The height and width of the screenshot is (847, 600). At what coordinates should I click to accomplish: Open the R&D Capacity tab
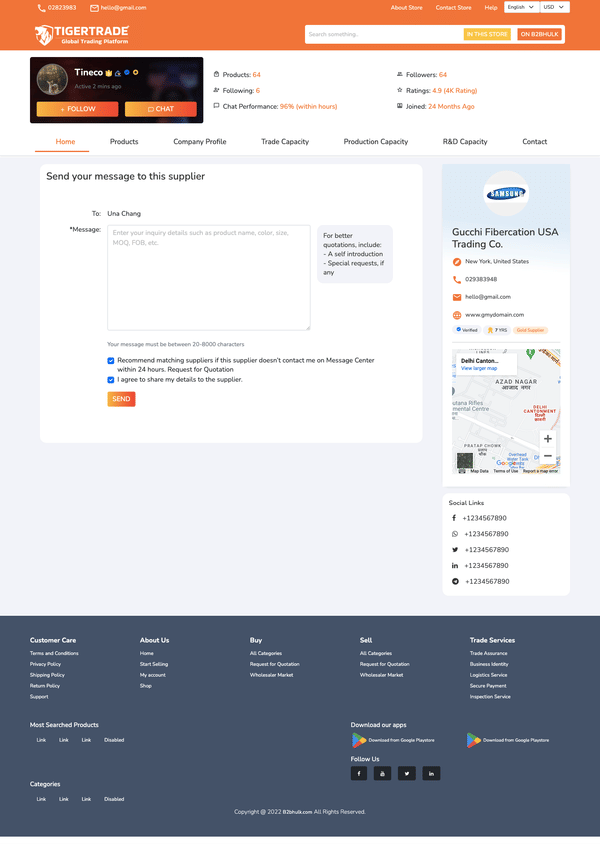coord(465,142)
